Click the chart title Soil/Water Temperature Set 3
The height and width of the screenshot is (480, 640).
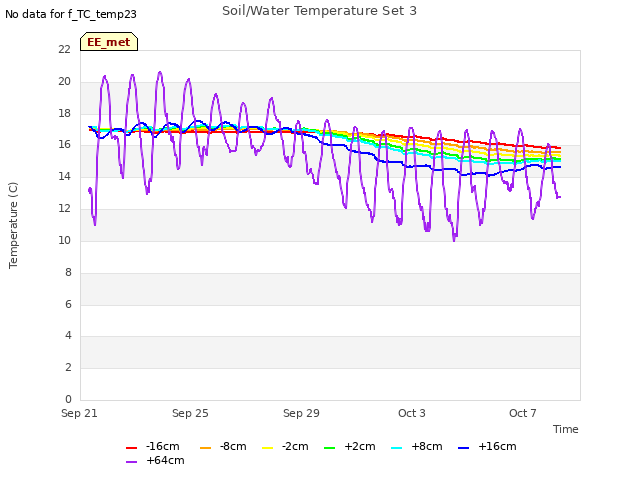[x=319, y=11]
